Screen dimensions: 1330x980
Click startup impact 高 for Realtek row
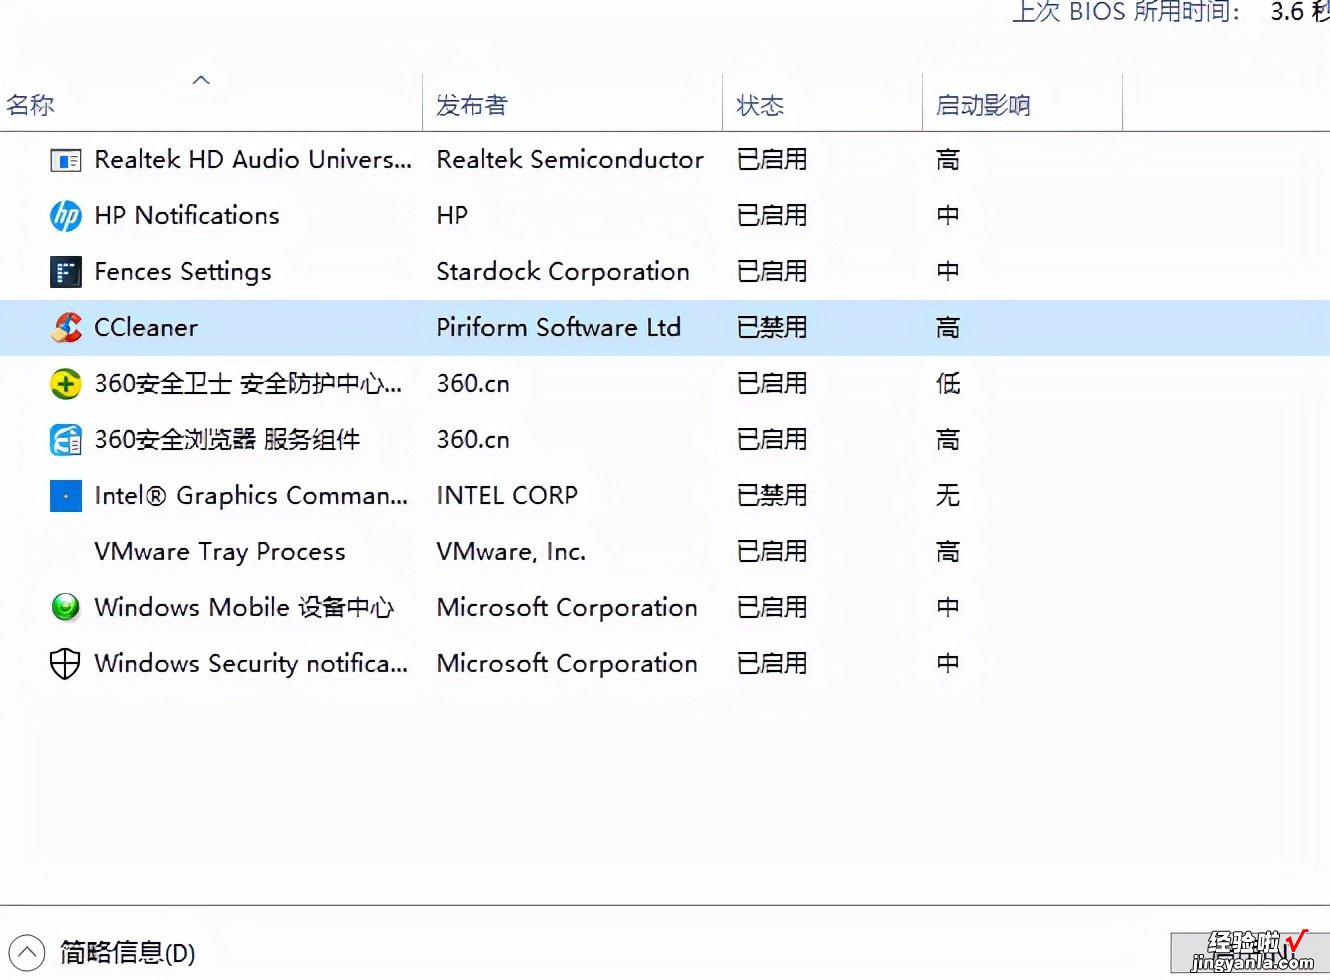[x=948, y=160]
